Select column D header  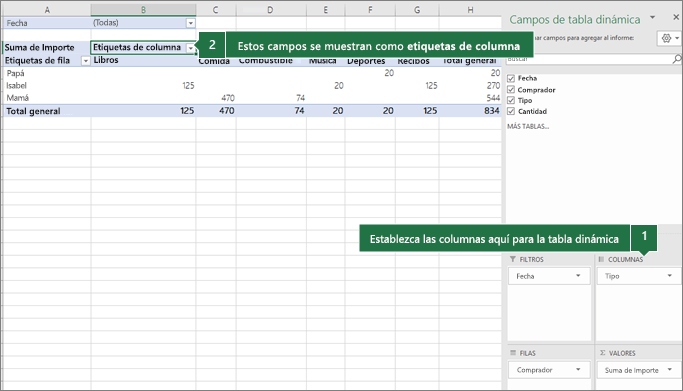click(x=270, y=10)
